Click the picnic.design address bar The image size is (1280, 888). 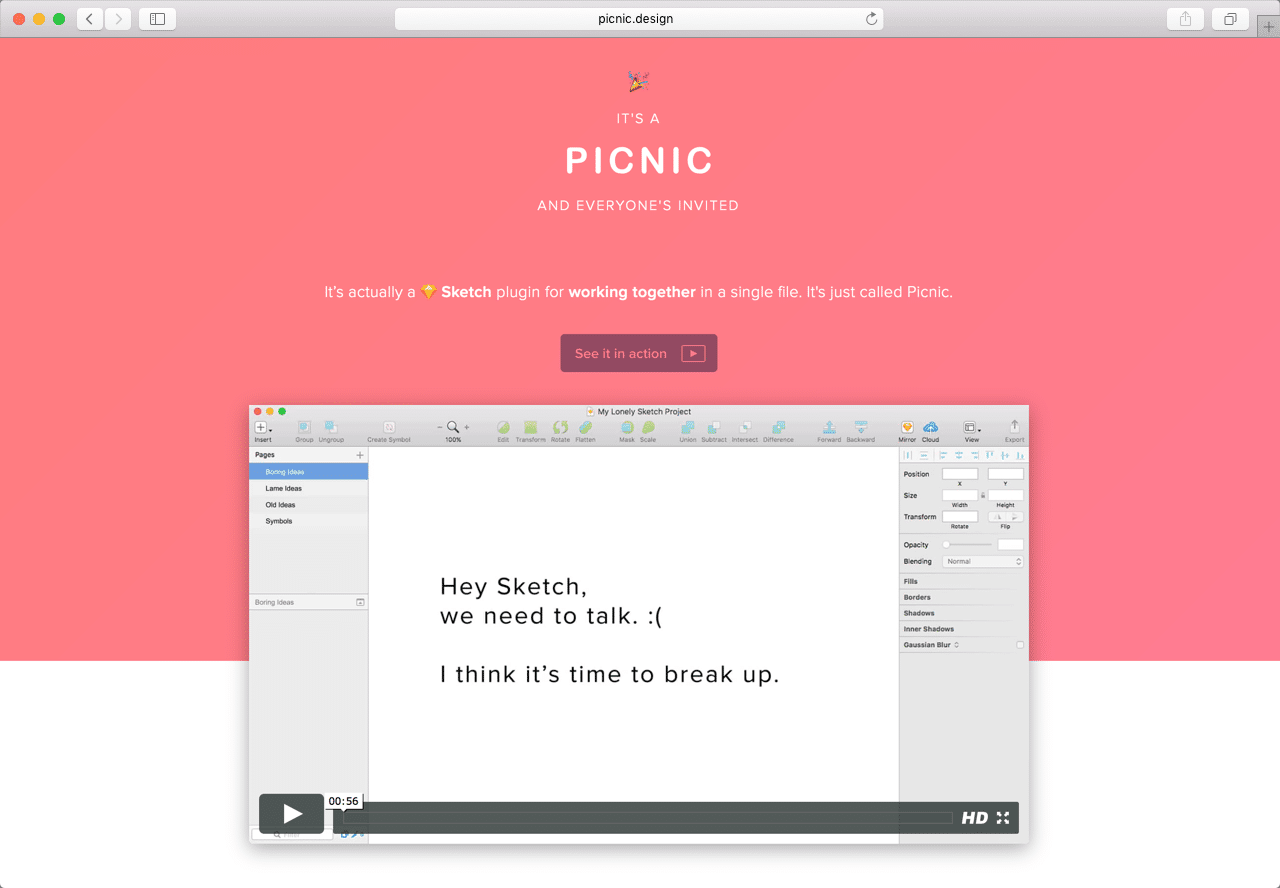[638, 19]
